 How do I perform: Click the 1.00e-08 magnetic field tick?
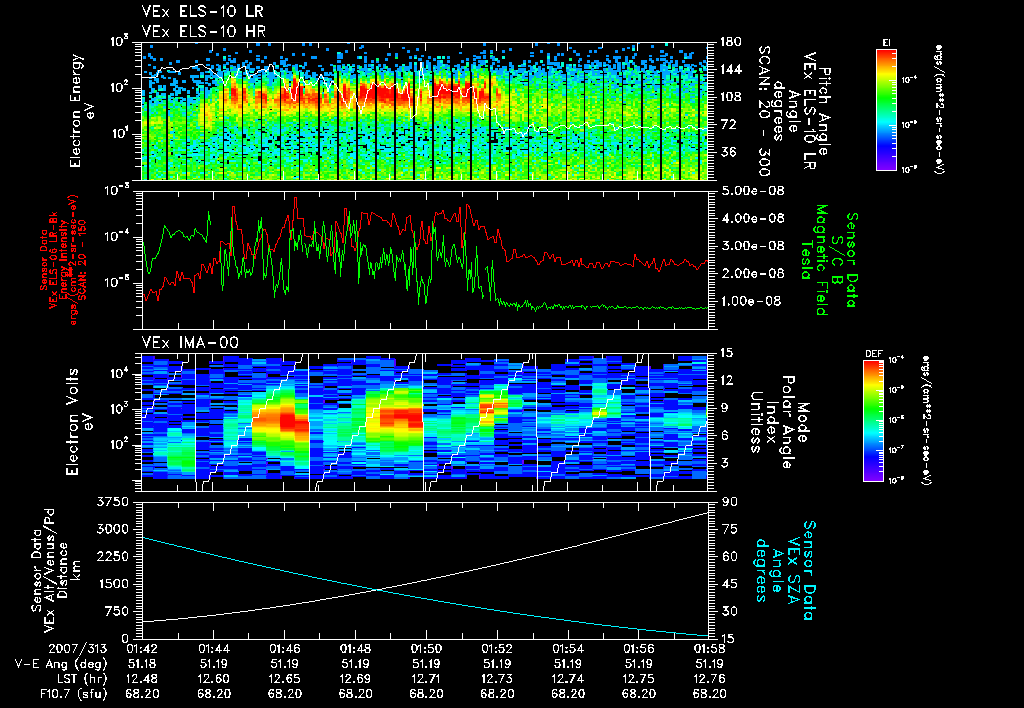click(x=750, y=301)
